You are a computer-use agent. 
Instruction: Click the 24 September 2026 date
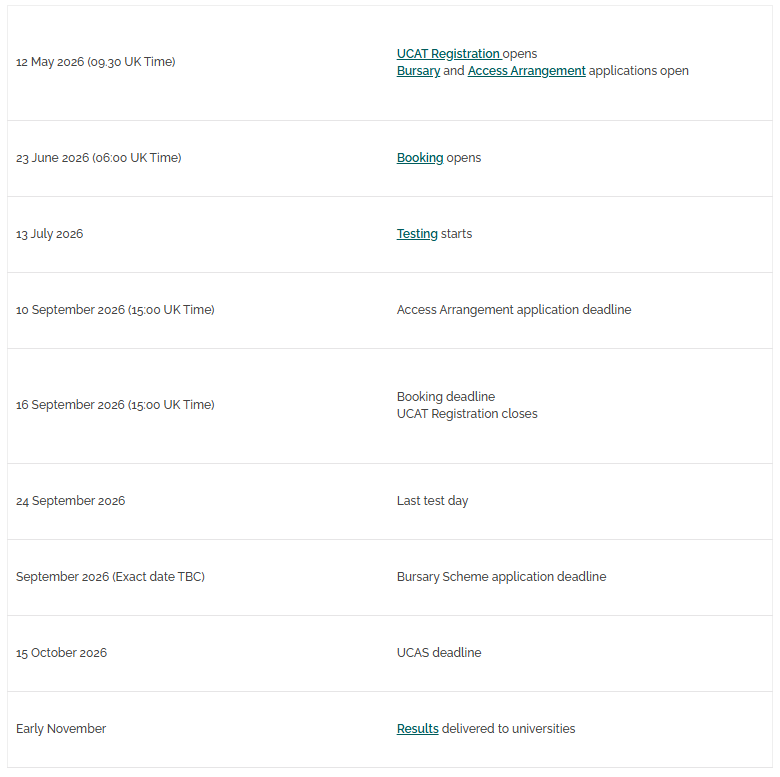(x=70, y=501)
